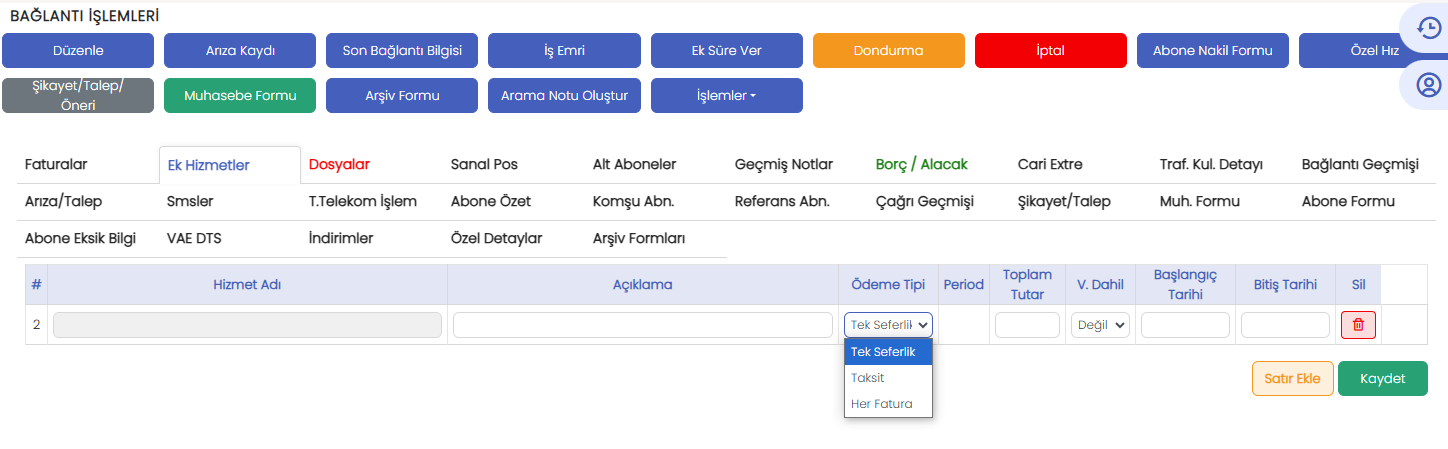Click the user profile icon
This screenshot has height=449, width=1448.
[1427, 86]
